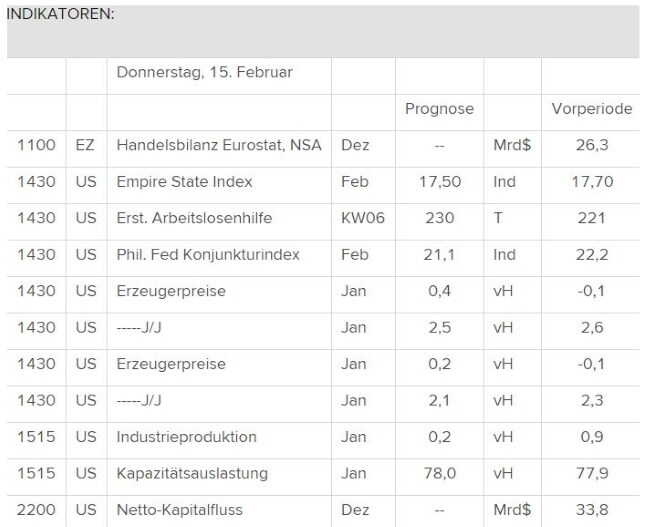Click the INDIKATOREN header text
This screenshot has width=657, height=527.
(60, 16)
